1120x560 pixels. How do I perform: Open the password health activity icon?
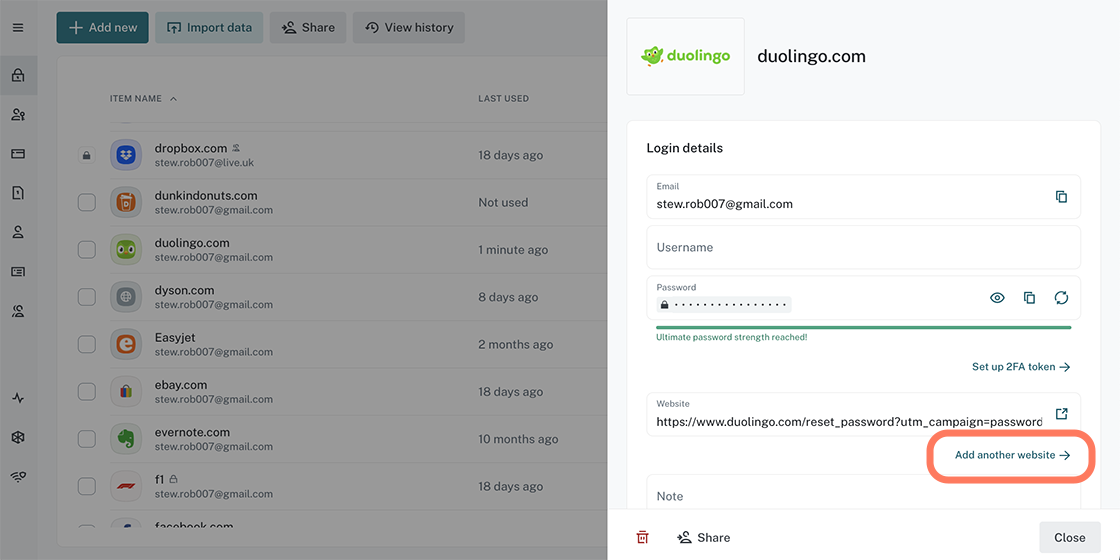pyautogui.click(x=18, y=398)
